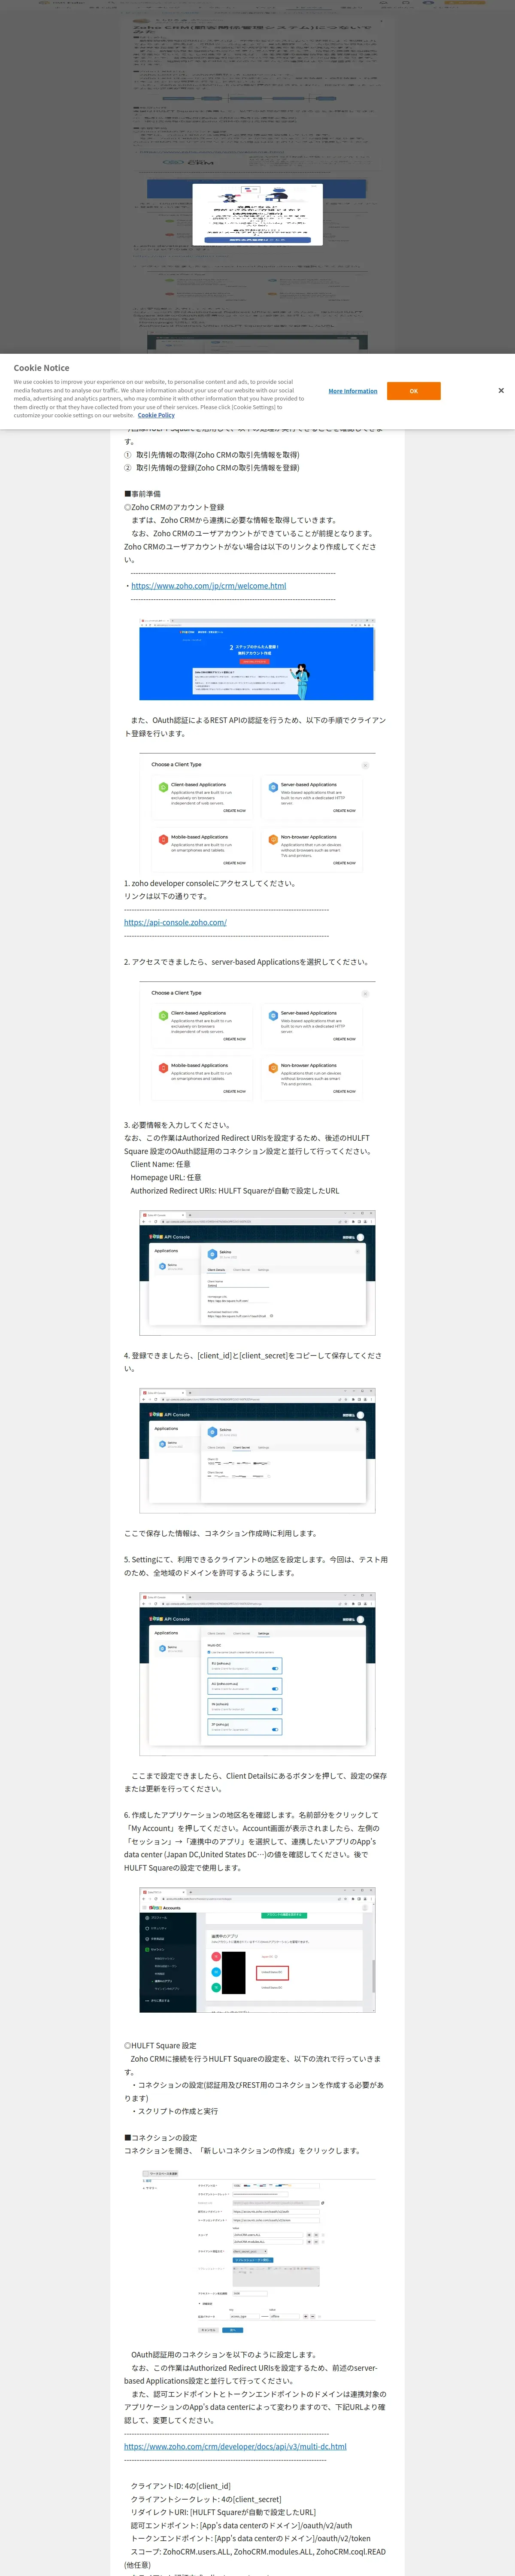View the blue Zoho signup page screenshot
The image size is (515, 2576).
click(x=256, y=660)
